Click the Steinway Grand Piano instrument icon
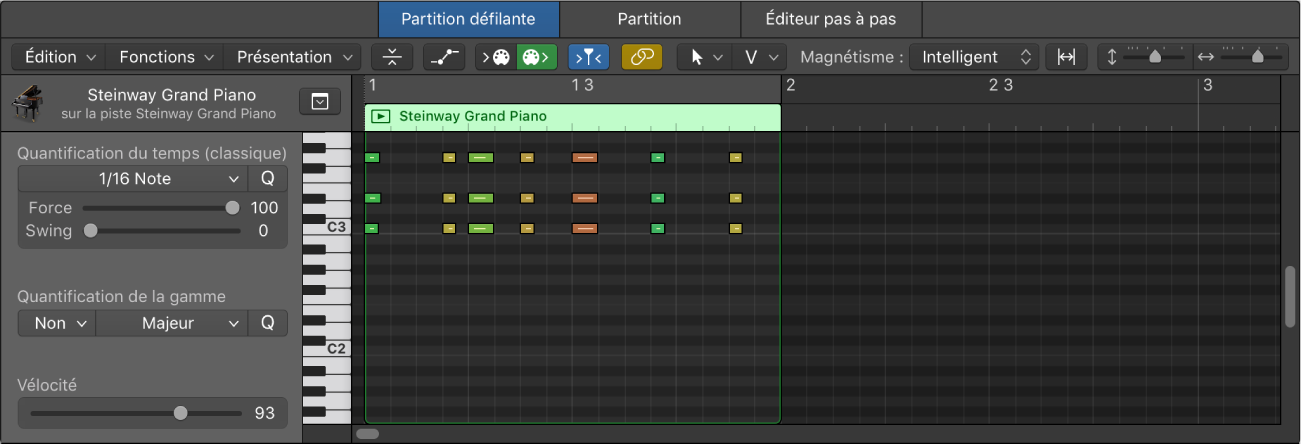 pos(28,103)
